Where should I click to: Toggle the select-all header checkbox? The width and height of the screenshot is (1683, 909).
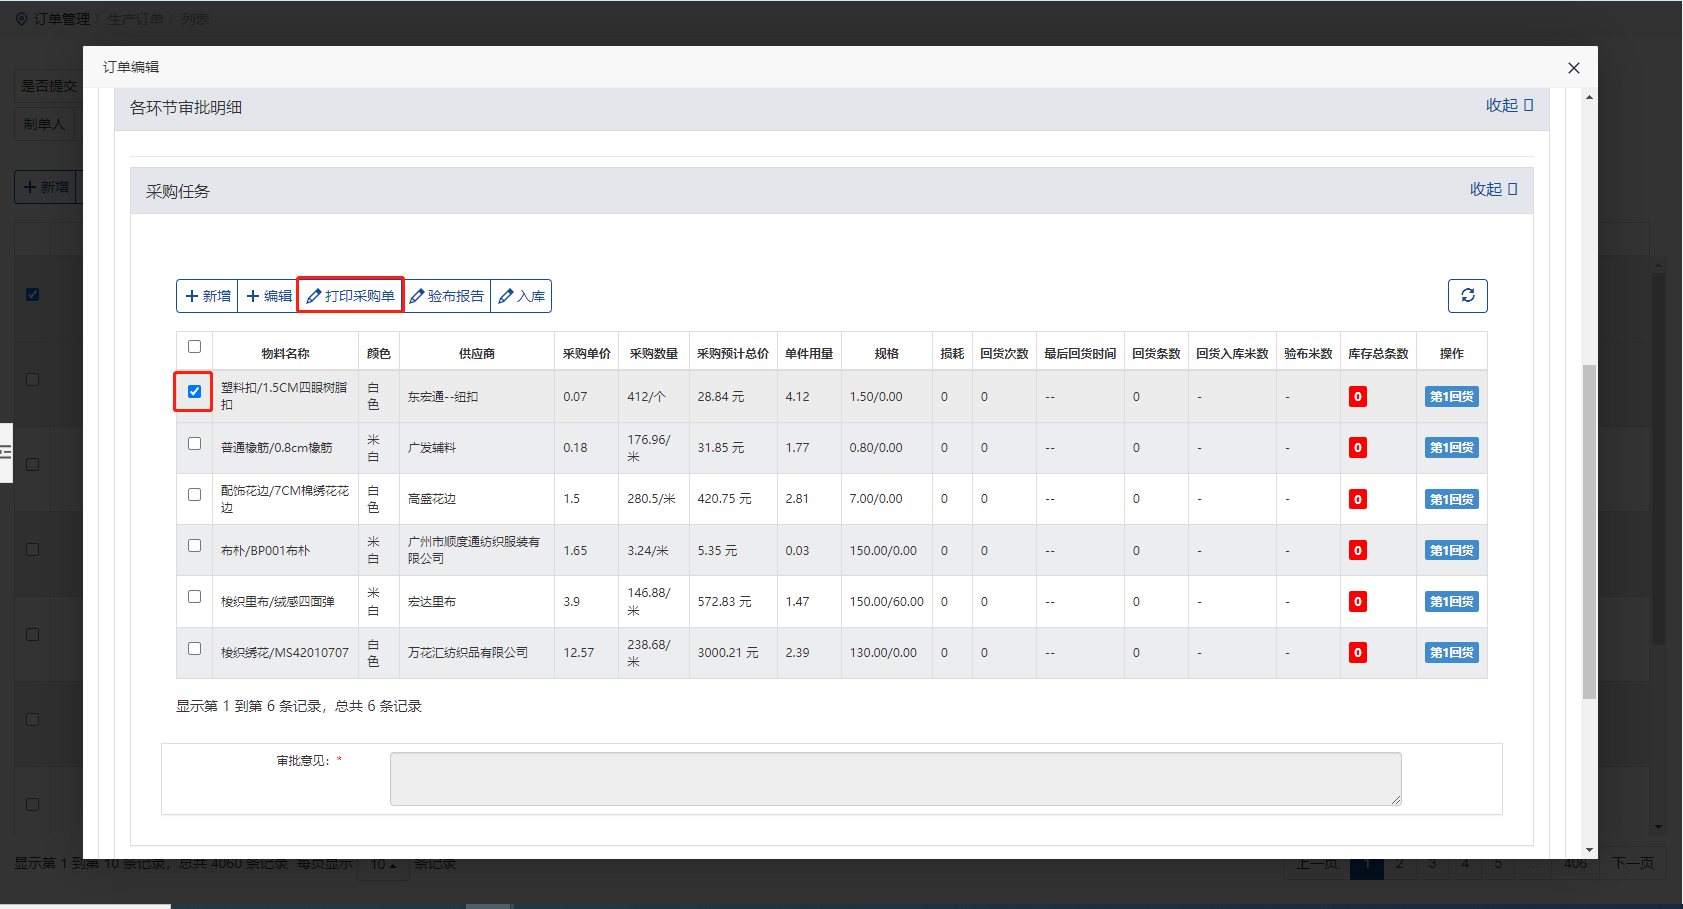coord(194,347)
